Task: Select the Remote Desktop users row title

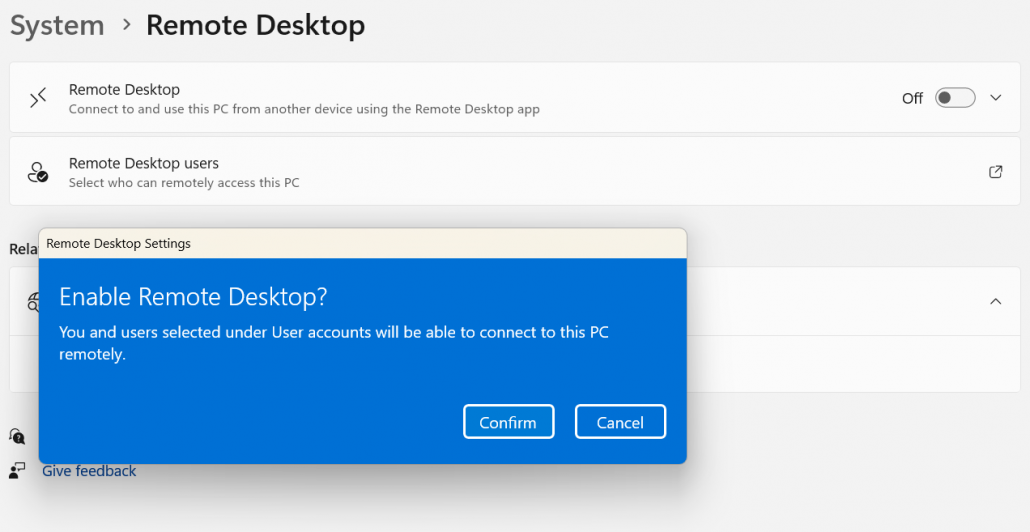Action: [x=143, y=163]
